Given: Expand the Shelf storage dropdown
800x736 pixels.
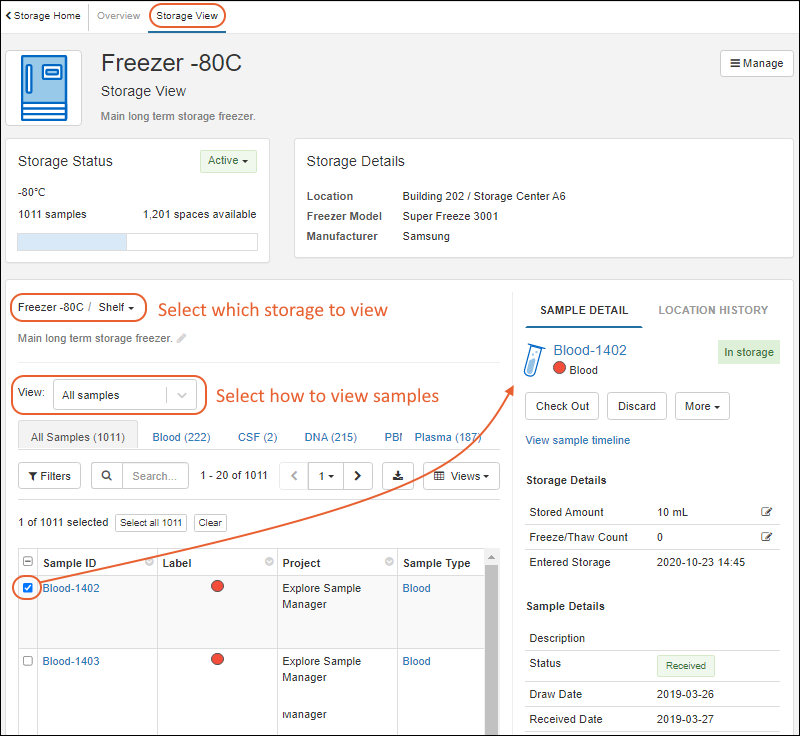Looking at the screenshot, I should 116,307.
